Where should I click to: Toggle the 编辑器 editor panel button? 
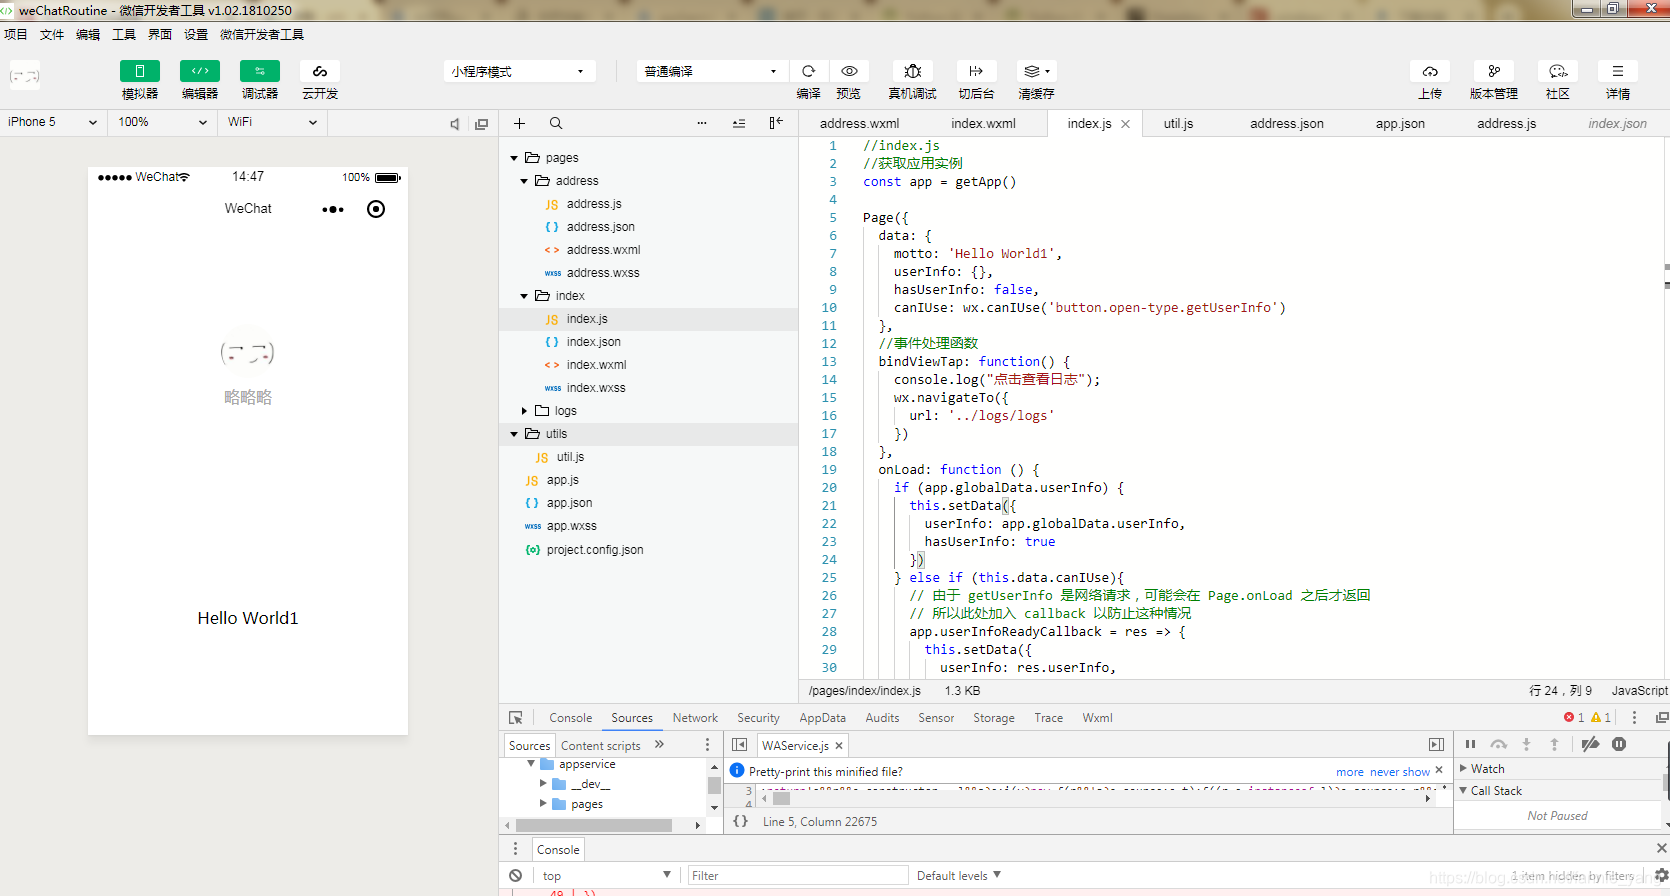(x=200, y=71)
